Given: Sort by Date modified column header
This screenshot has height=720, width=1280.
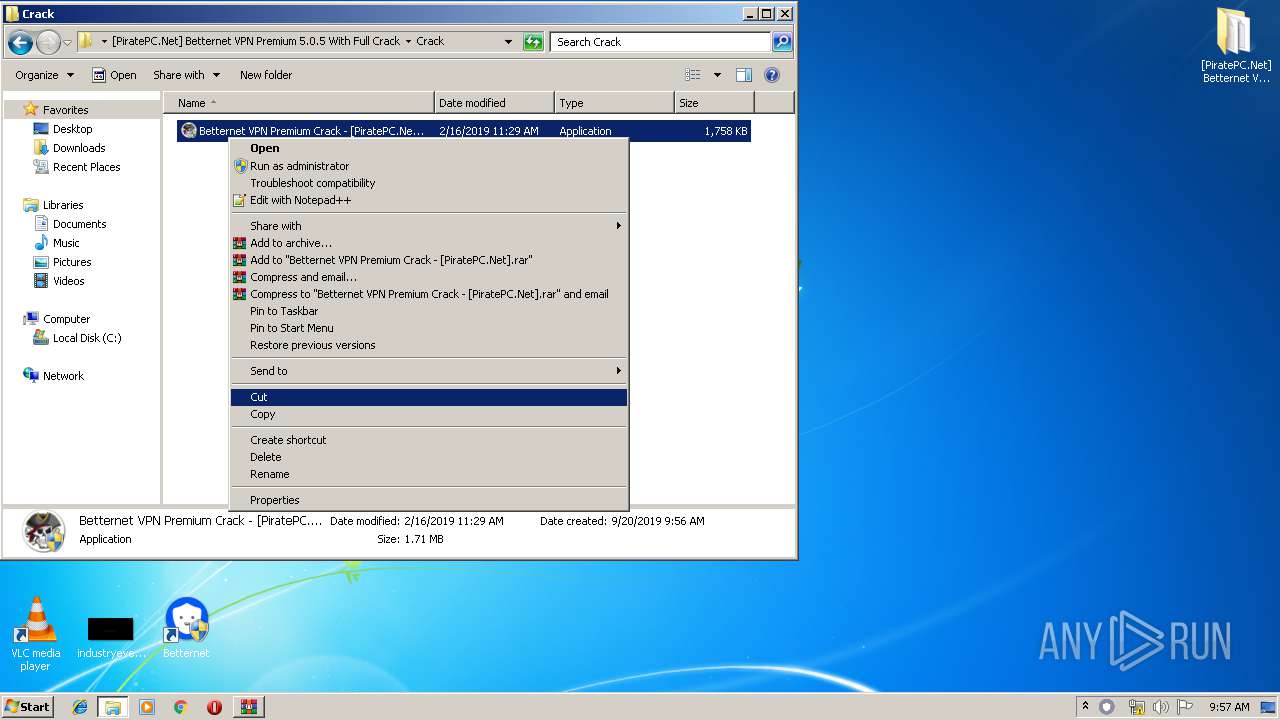Looking at the screenshot, I should pos(494,103).
